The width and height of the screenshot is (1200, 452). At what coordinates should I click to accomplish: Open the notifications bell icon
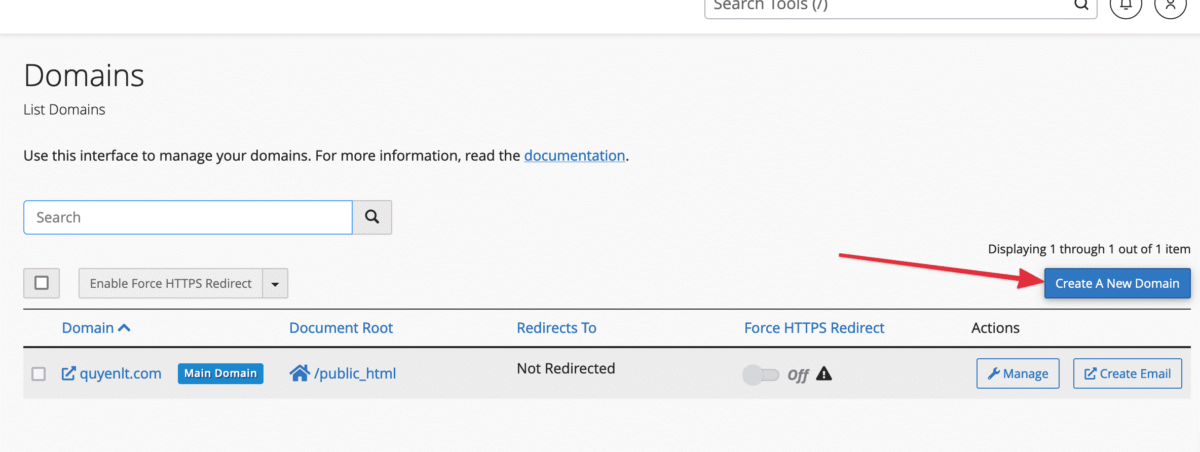(x=1127, y=5)
